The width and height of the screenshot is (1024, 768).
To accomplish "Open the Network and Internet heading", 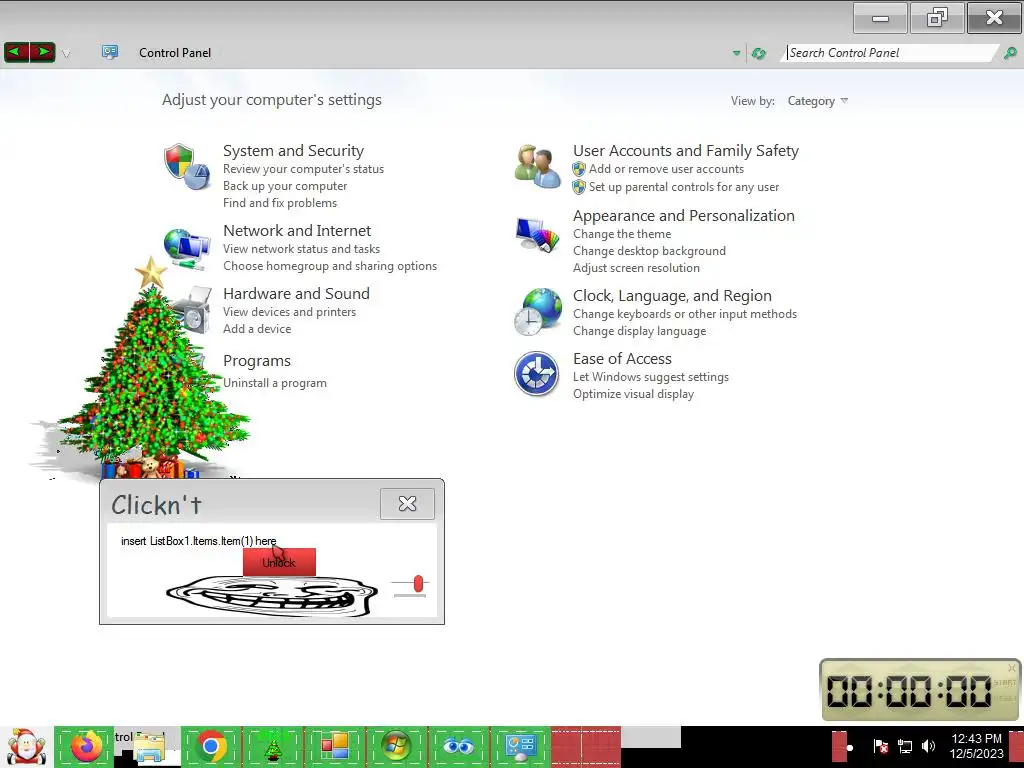I will coord(296,231).
